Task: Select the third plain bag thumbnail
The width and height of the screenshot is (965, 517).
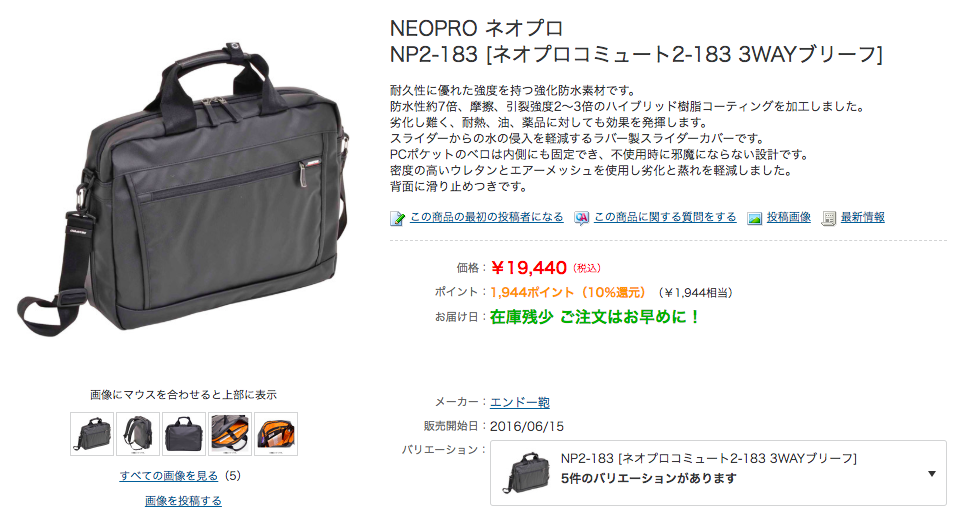Action: [x=184, y=434]
